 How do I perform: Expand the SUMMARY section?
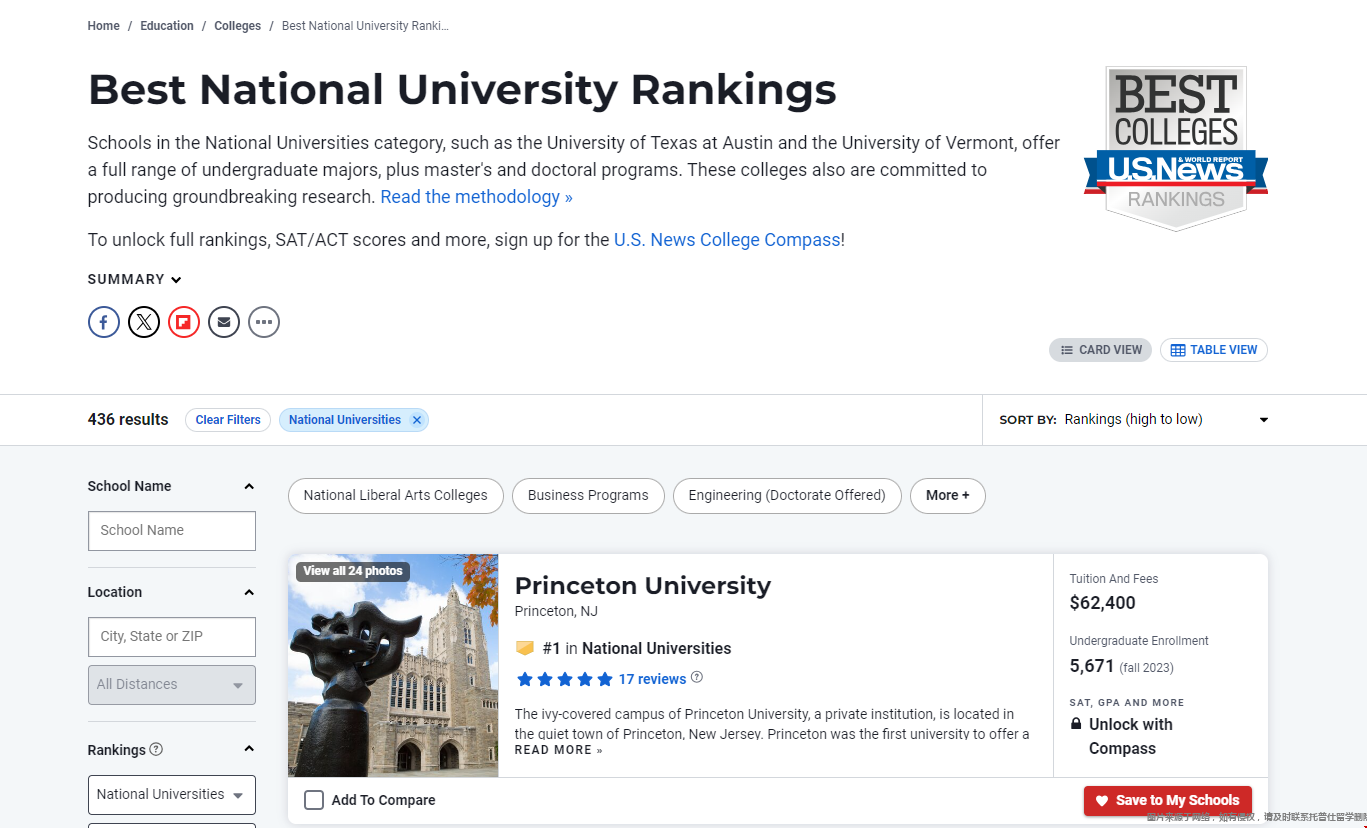click(135, 280)
